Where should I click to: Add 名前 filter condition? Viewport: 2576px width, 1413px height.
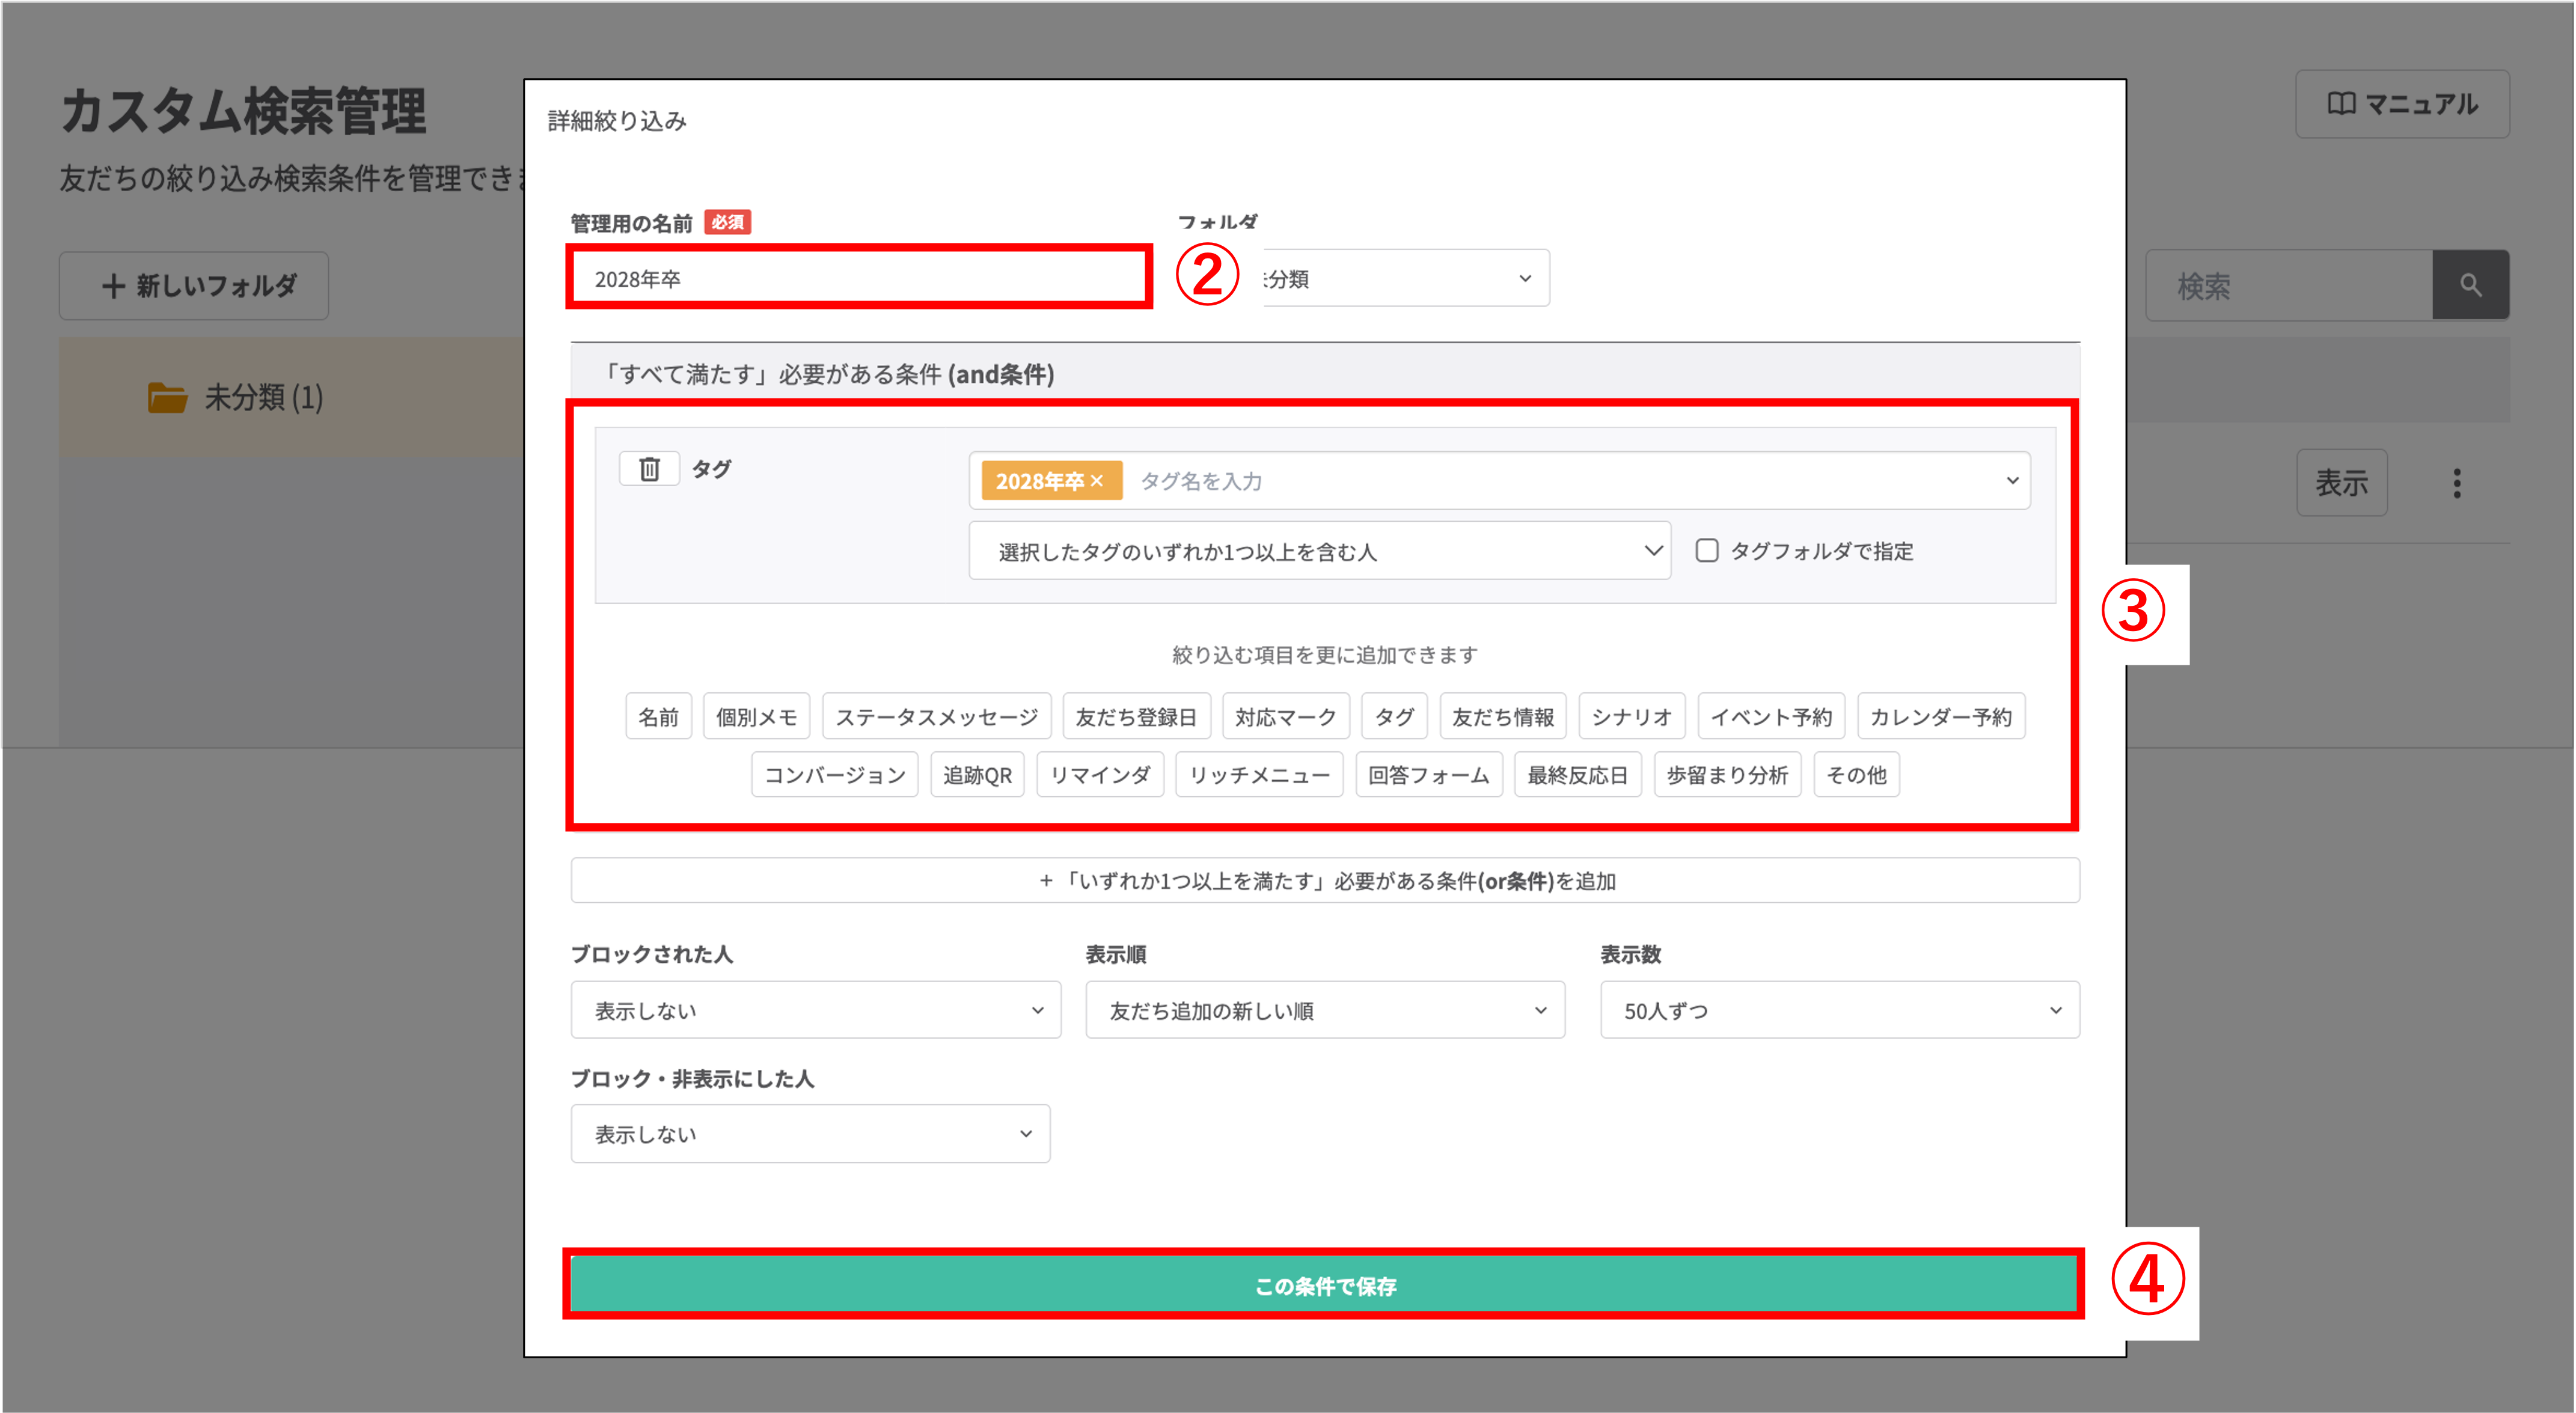coord(658,717)
